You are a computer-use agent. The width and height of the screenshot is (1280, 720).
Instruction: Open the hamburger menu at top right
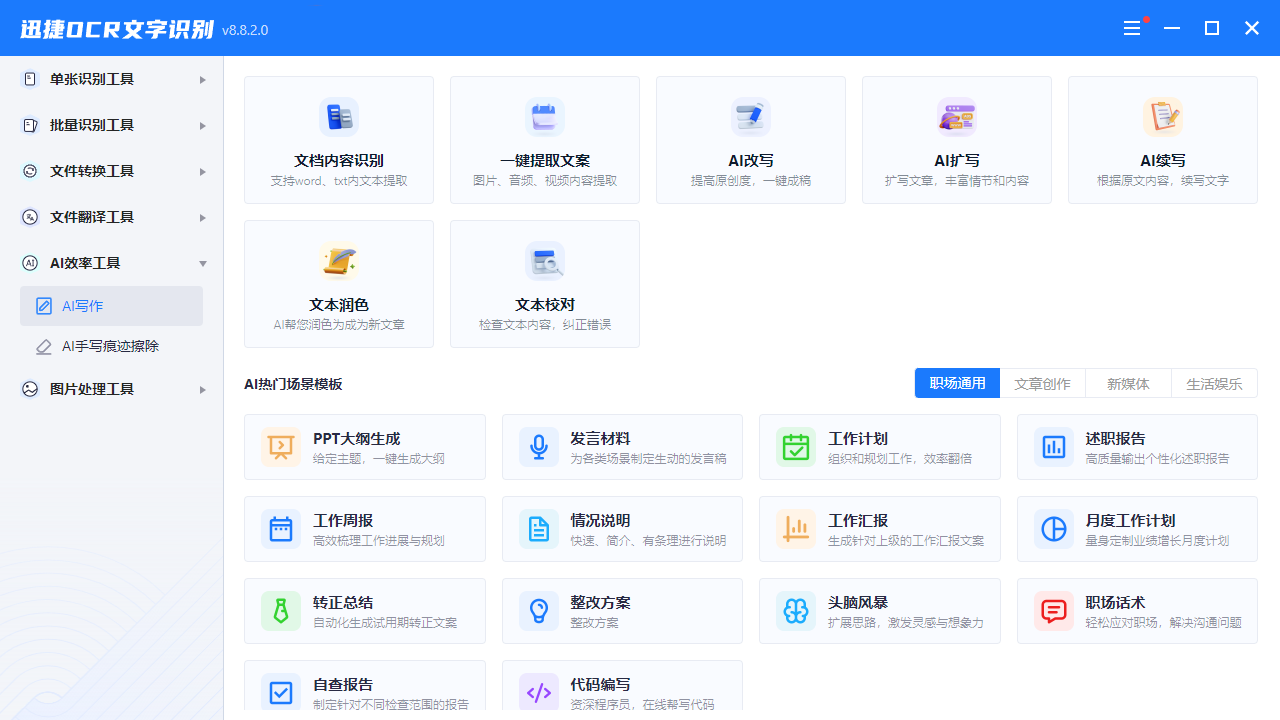click(x=1133, y=28)
